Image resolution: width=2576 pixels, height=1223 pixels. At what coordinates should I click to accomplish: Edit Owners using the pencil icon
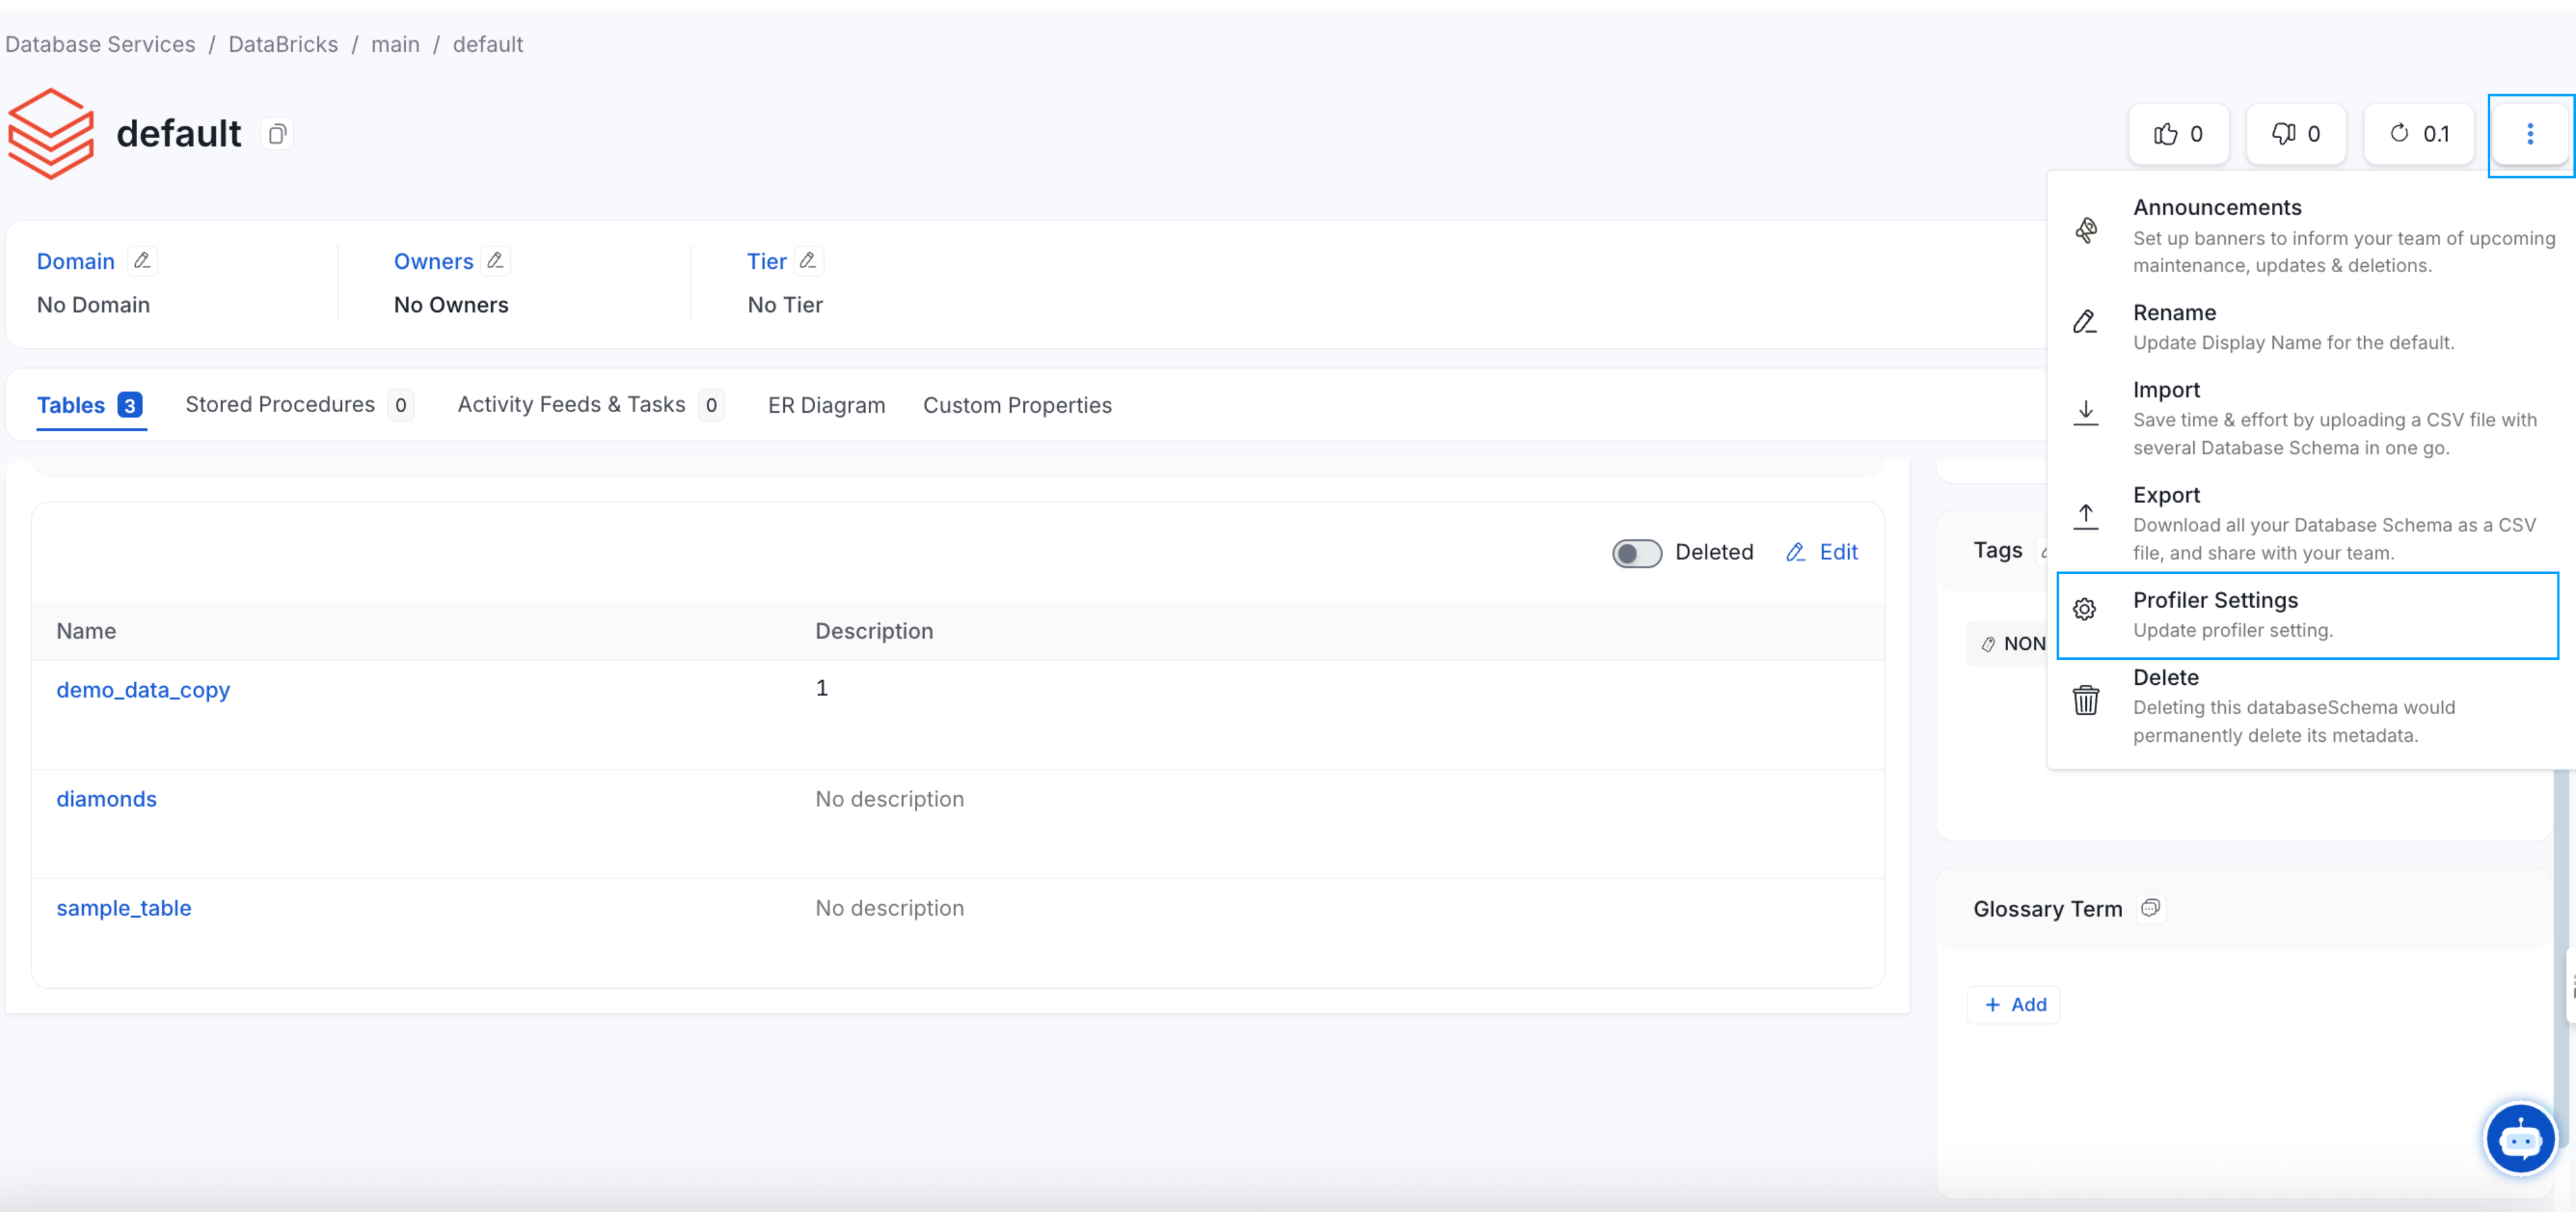[495, 261]
